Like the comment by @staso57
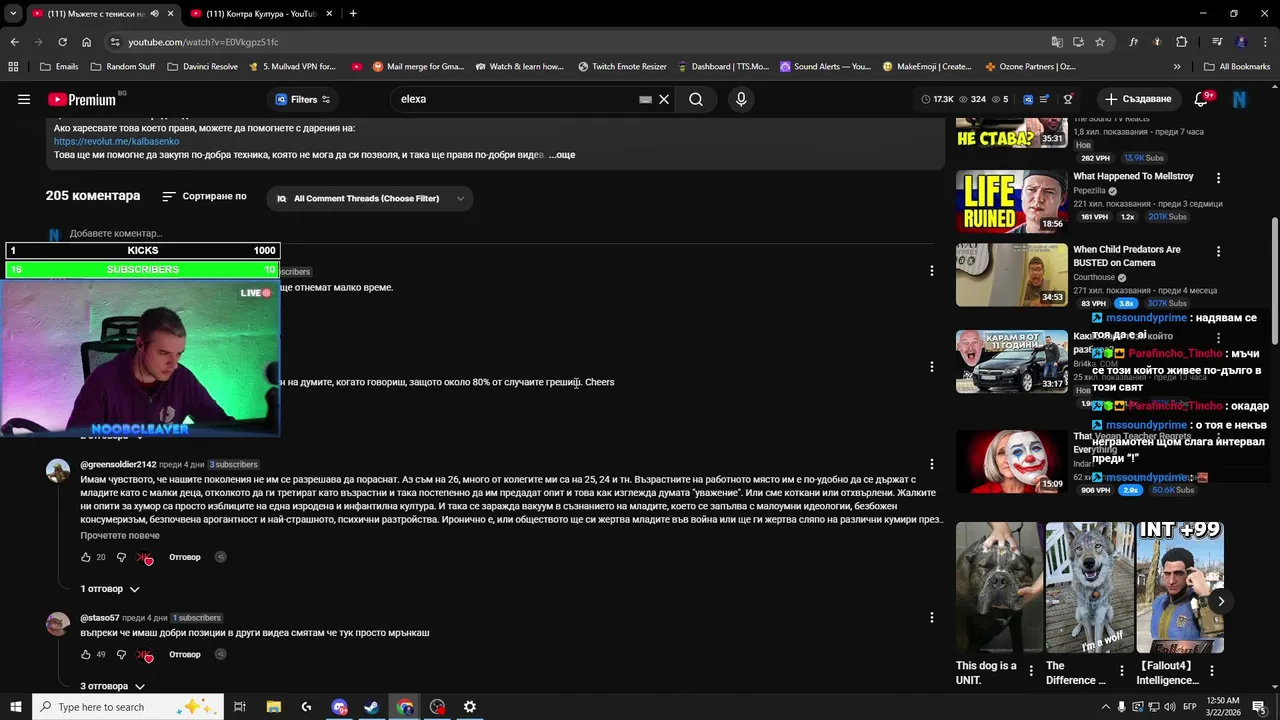1280x720 pixels. 86,655
